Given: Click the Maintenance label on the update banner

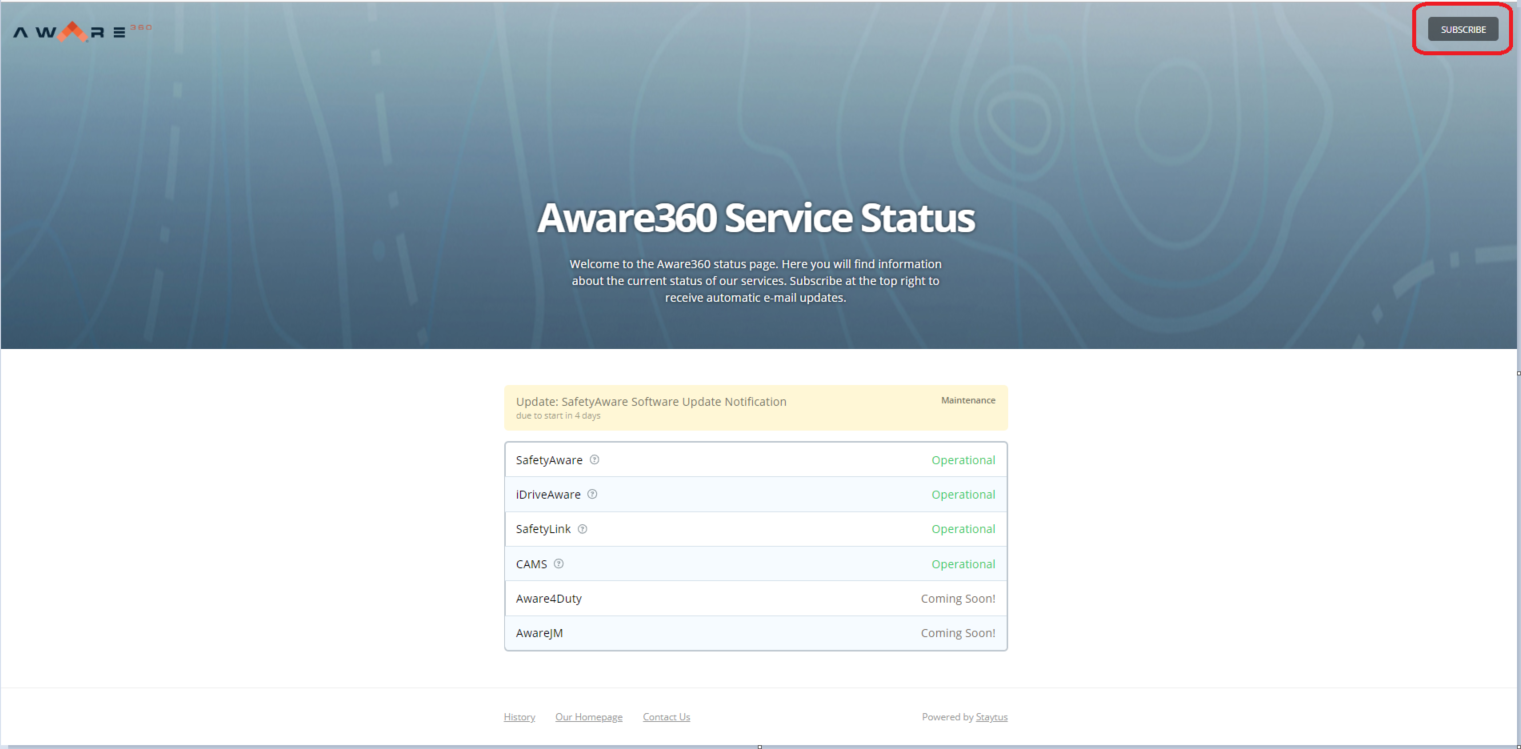Looking at the screenshot, I should (967, 400).
